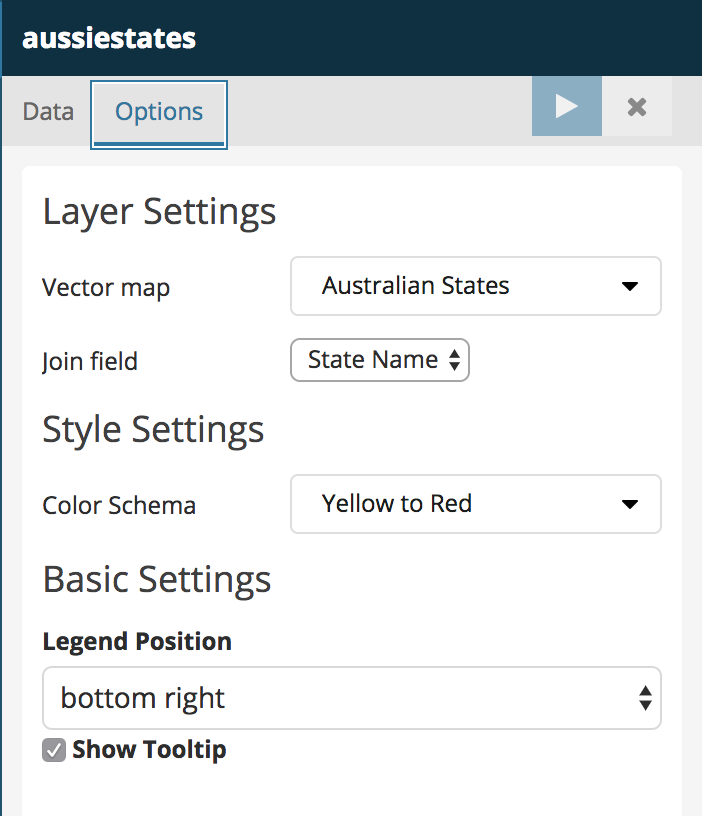Screen dimensions: 708x816
Task: Open the Australian States vector map dropdown
Action: pos(475,287)
